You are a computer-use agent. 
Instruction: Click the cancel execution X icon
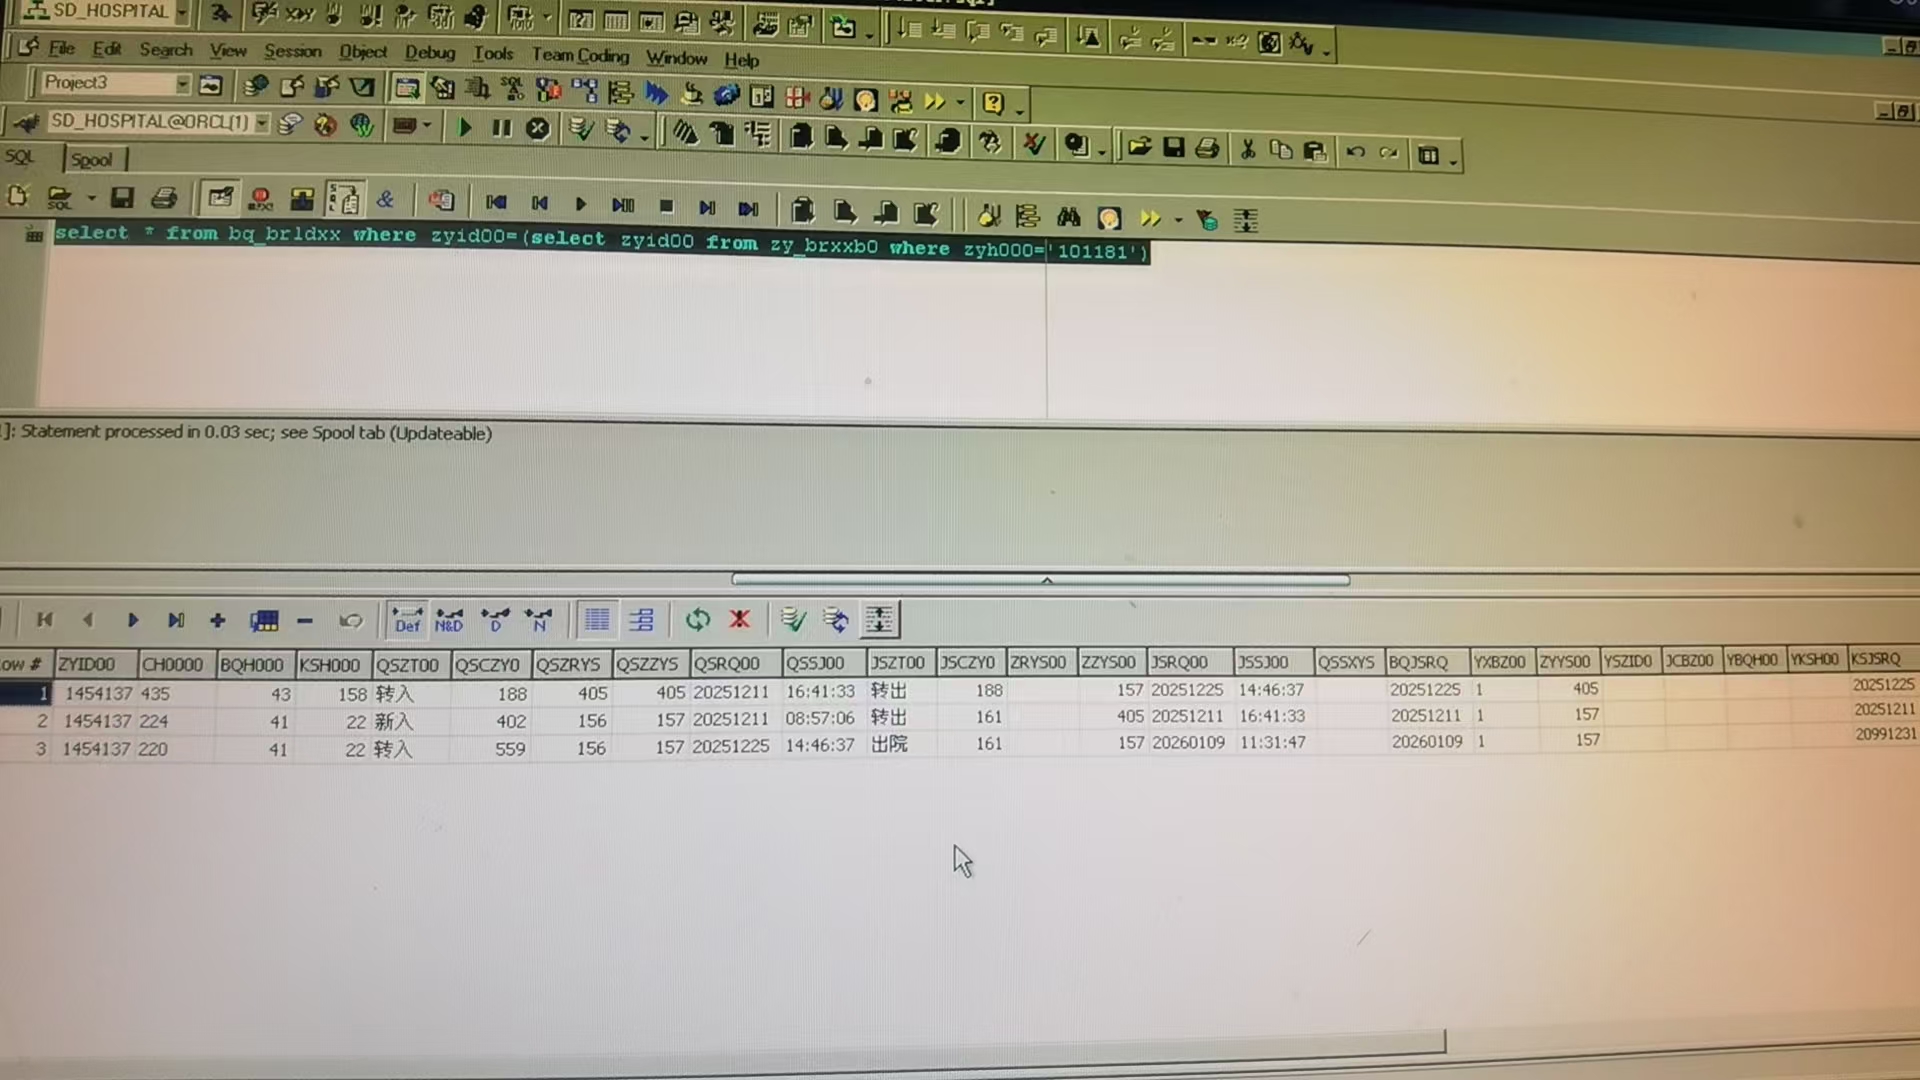click(538, 129)
